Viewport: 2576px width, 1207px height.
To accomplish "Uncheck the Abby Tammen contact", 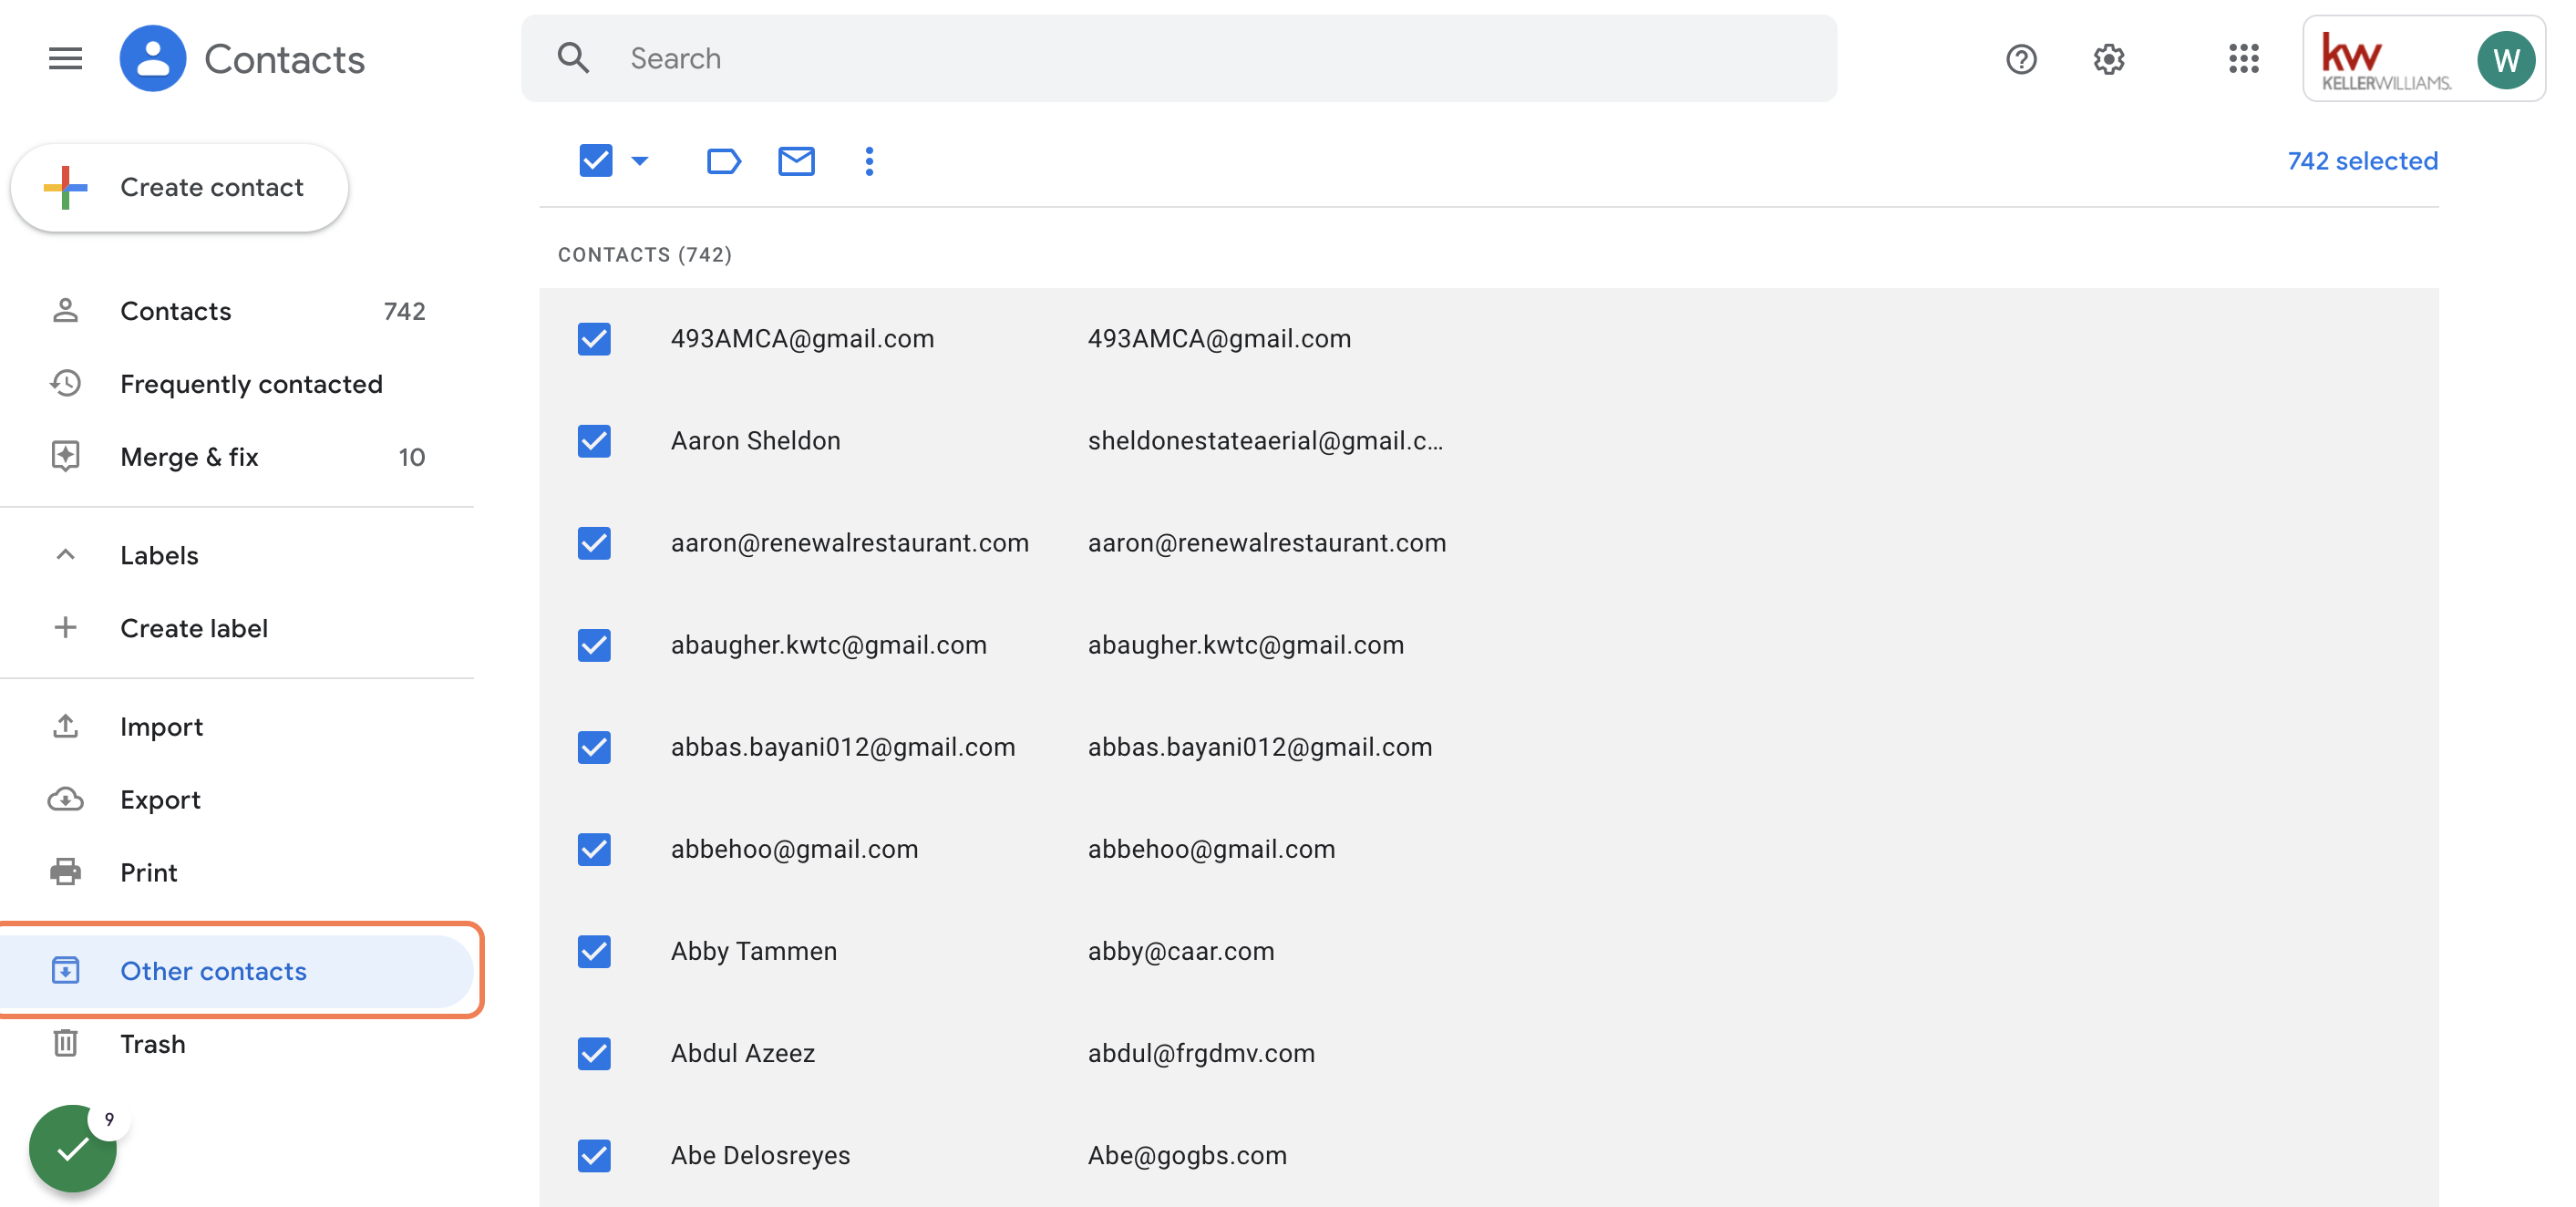I will (x=594, y=951).
